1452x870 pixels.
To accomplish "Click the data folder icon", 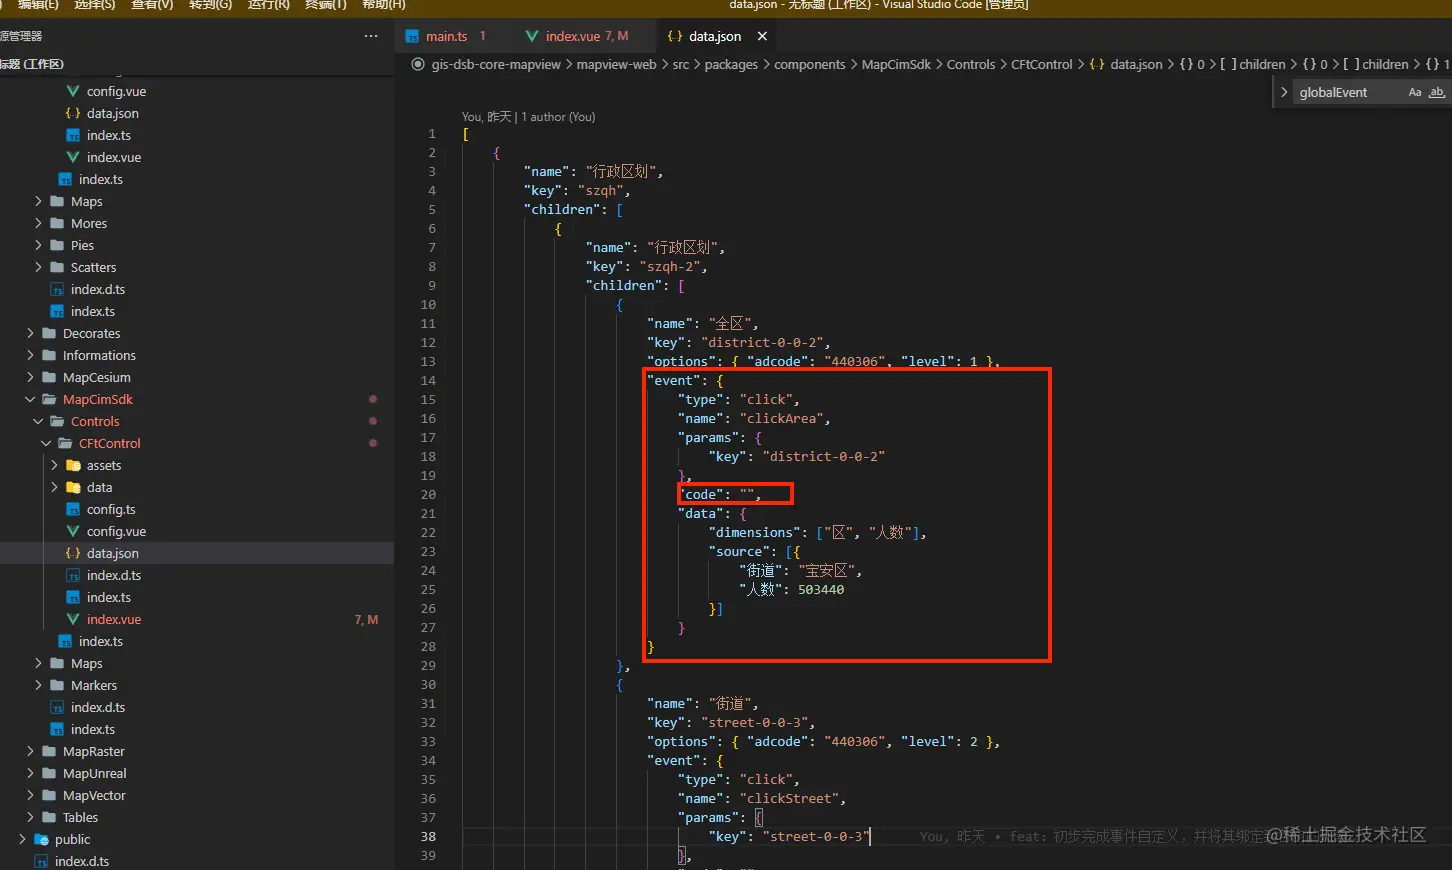I will tap(73, 487).
